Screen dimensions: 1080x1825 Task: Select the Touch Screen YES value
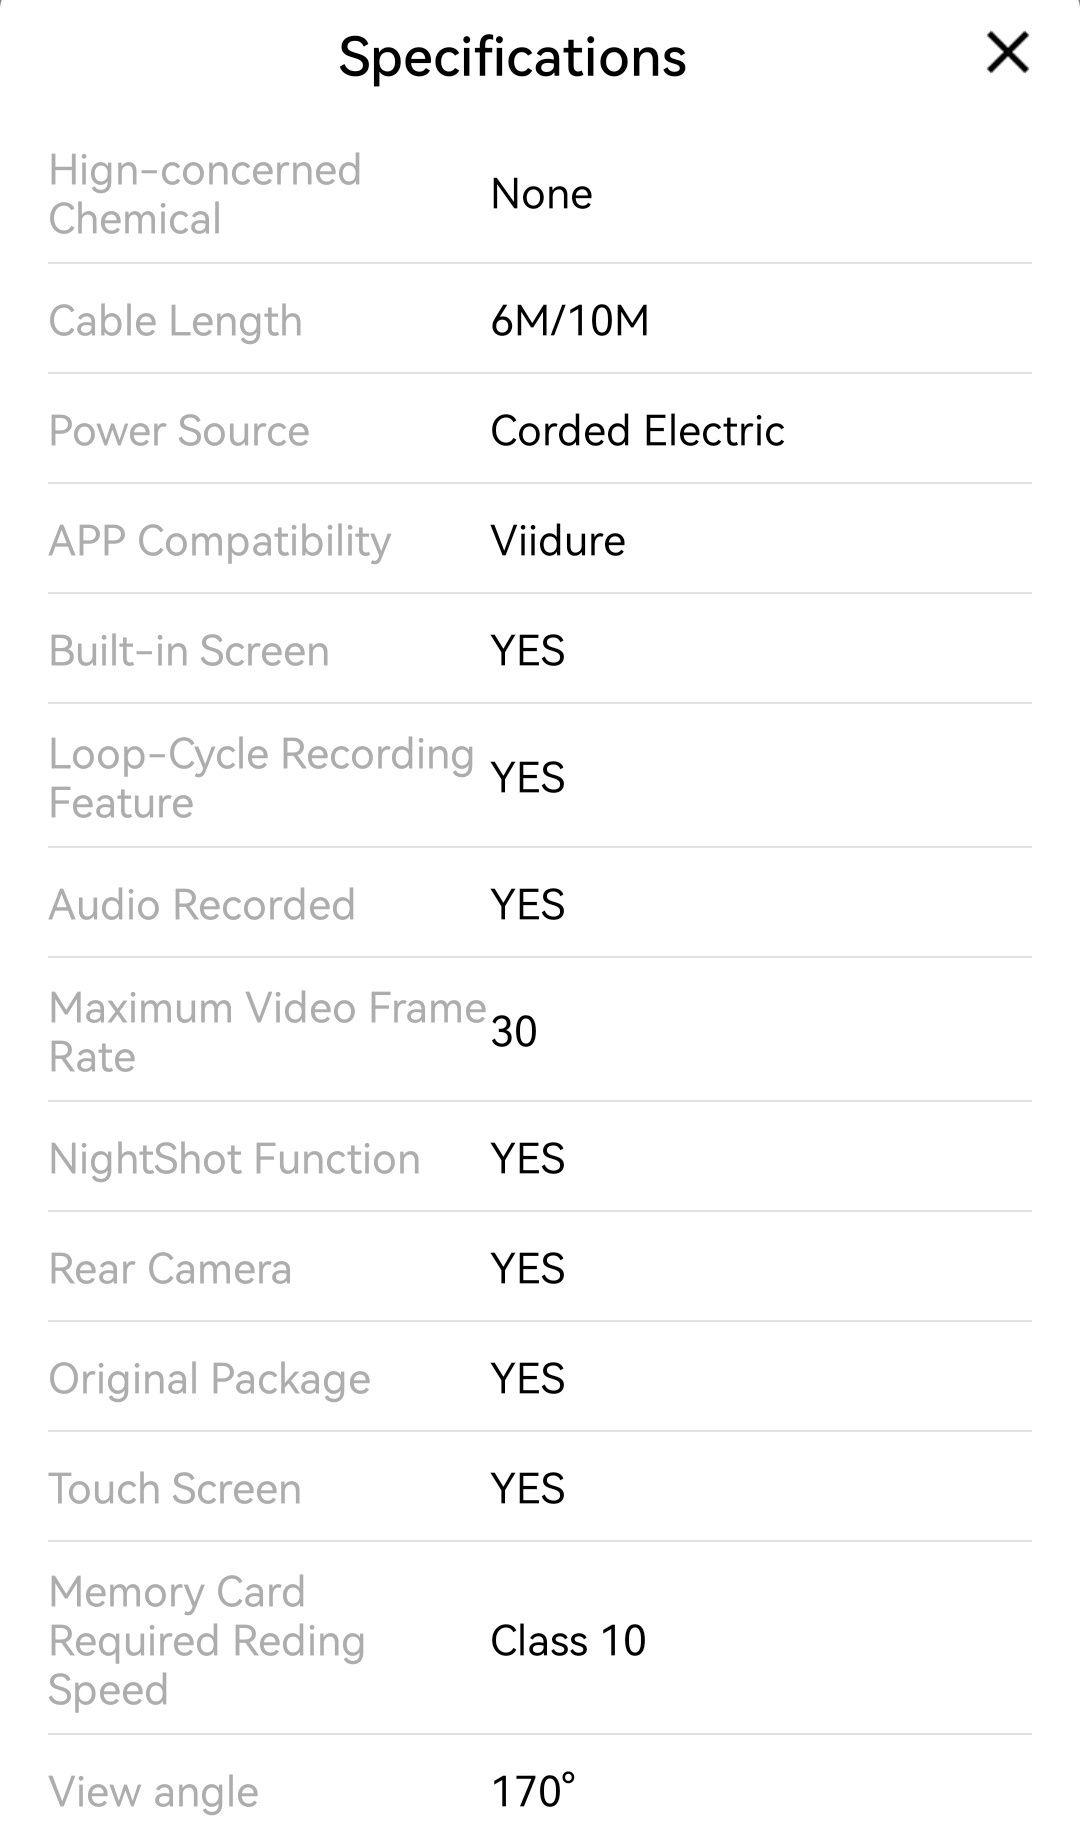pos(528,1489)
